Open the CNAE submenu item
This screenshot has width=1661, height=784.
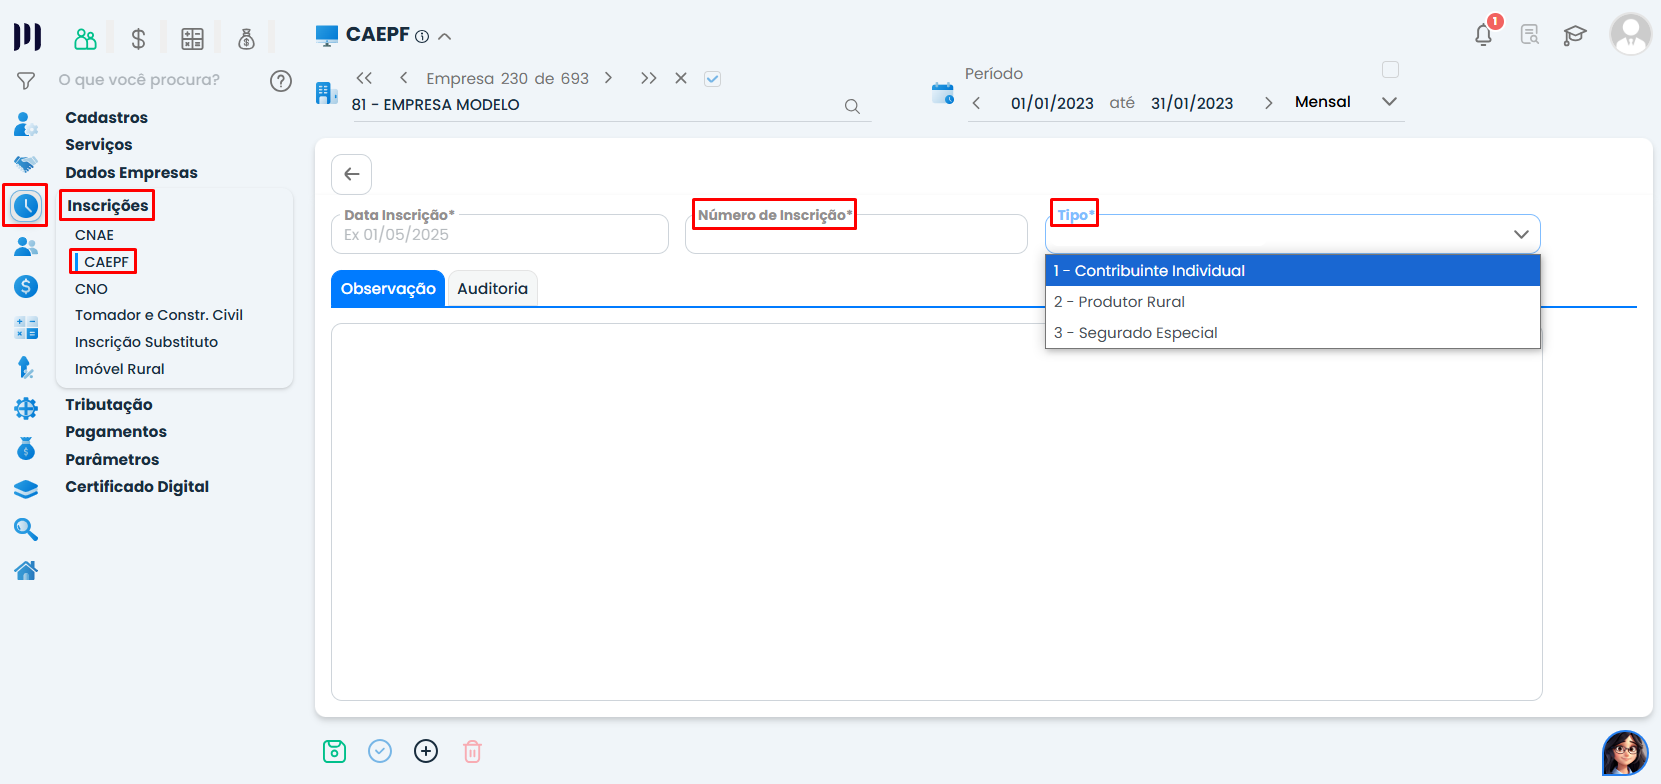(x=95, y=235)
